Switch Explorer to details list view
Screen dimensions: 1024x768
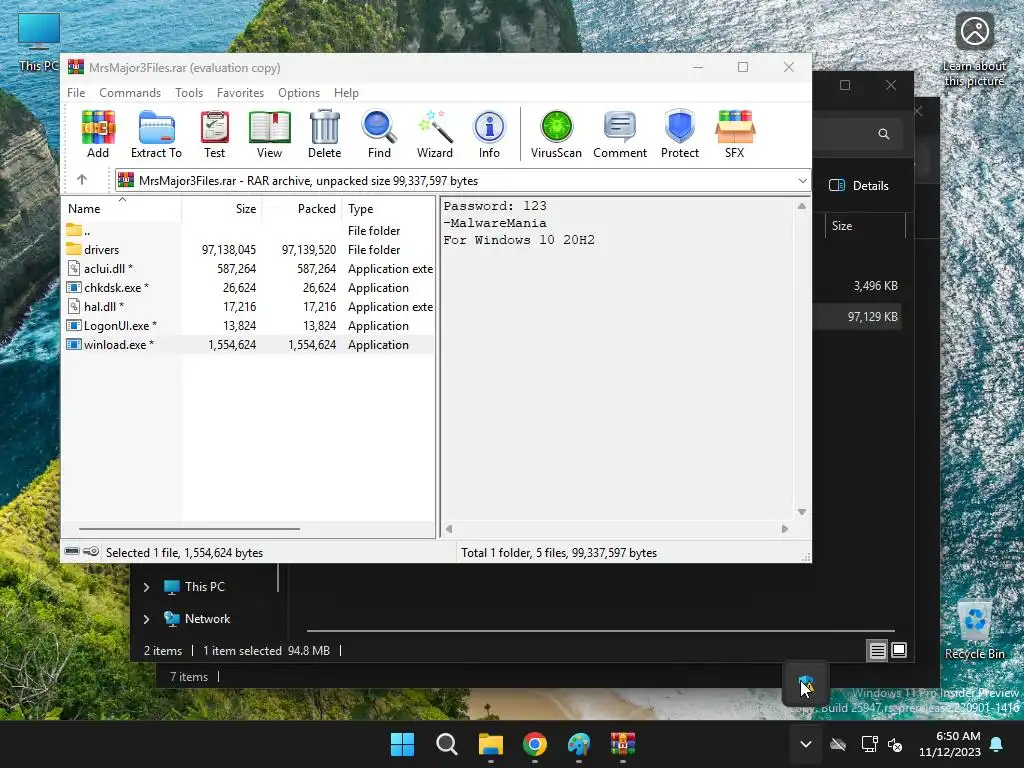pyautogui.click(x=877, y=650)
